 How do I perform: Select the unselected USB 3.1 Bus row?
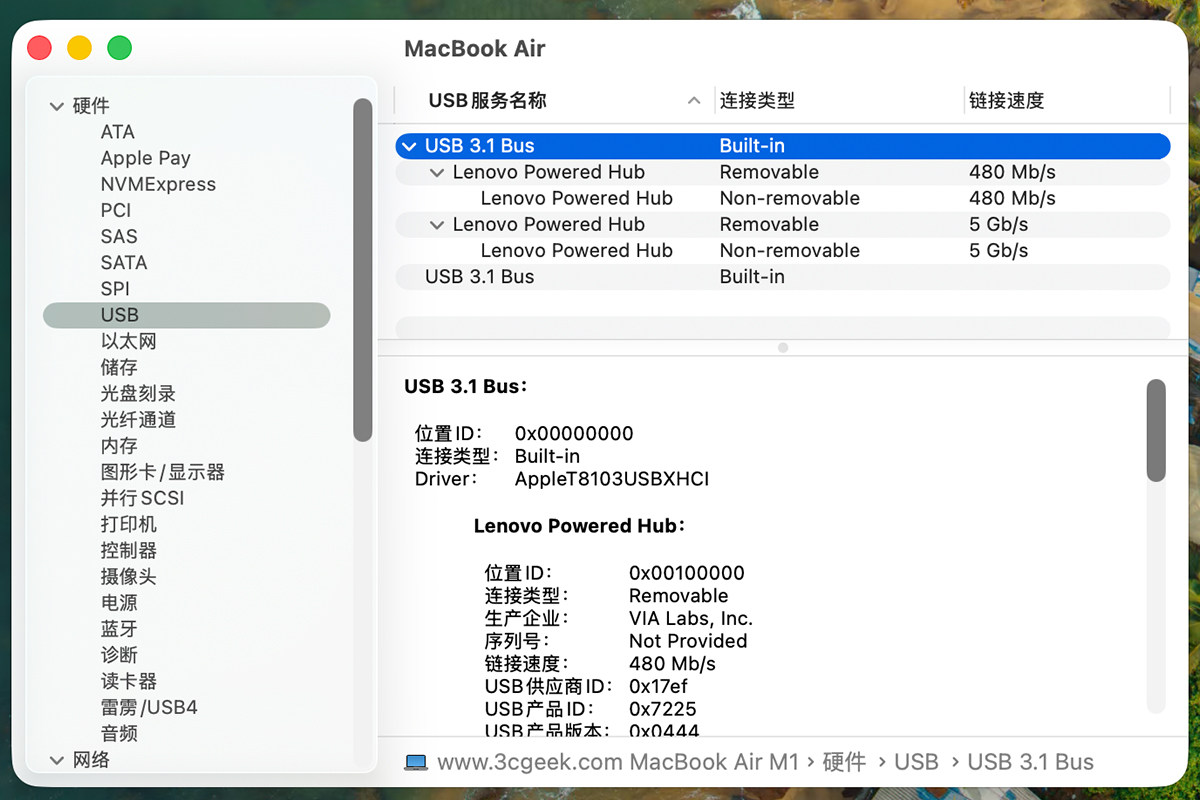(783, 277)
